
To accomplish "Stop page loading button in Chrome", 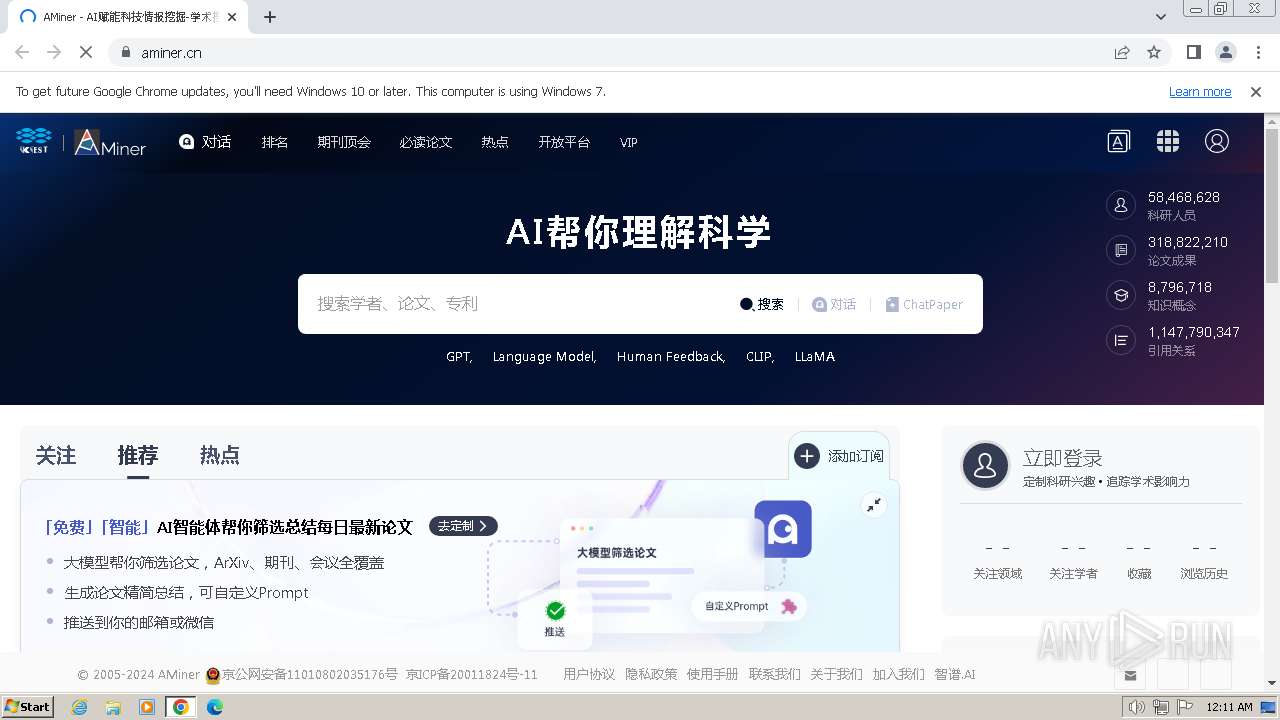I will click(x=86, y=52).
